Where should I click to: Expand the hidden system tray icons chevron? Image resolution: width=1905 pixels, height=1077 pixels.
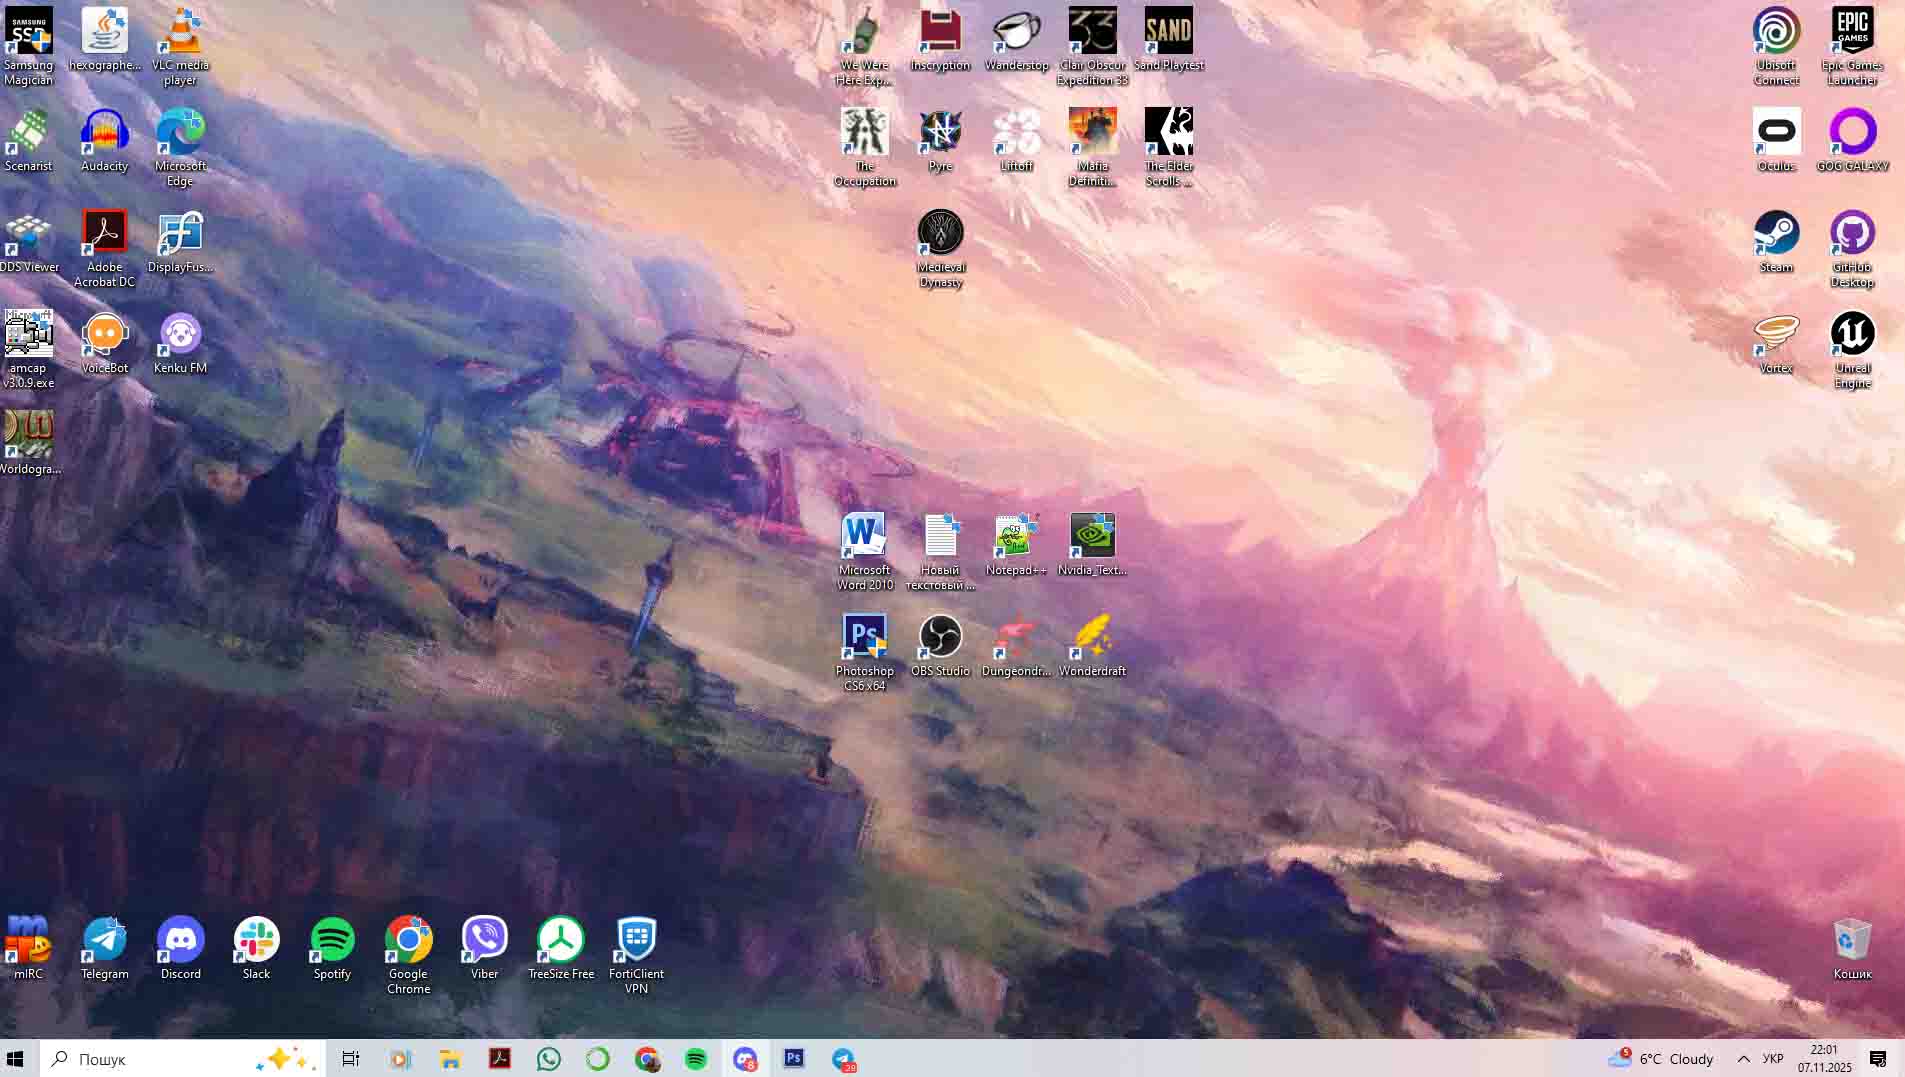tap(1743, 1059)
